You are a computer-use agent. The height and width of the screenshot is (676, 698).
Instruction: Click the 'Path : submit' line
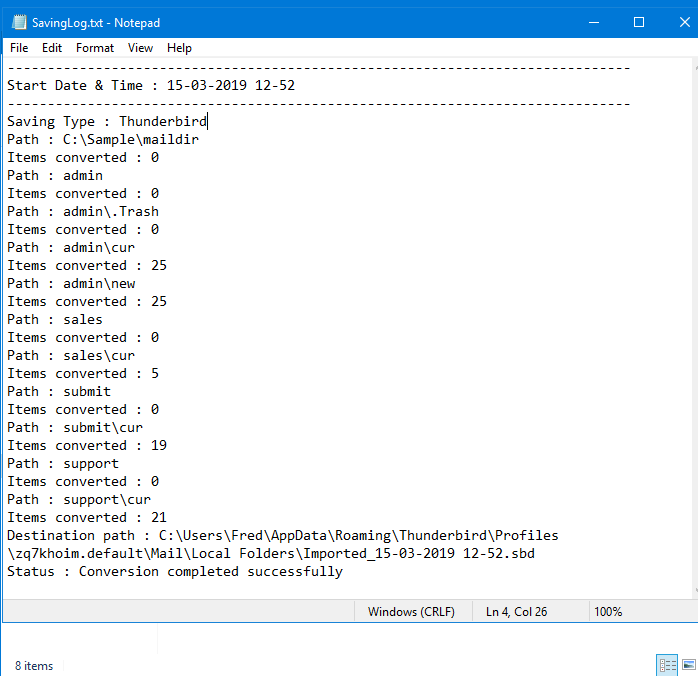point(59,392)
